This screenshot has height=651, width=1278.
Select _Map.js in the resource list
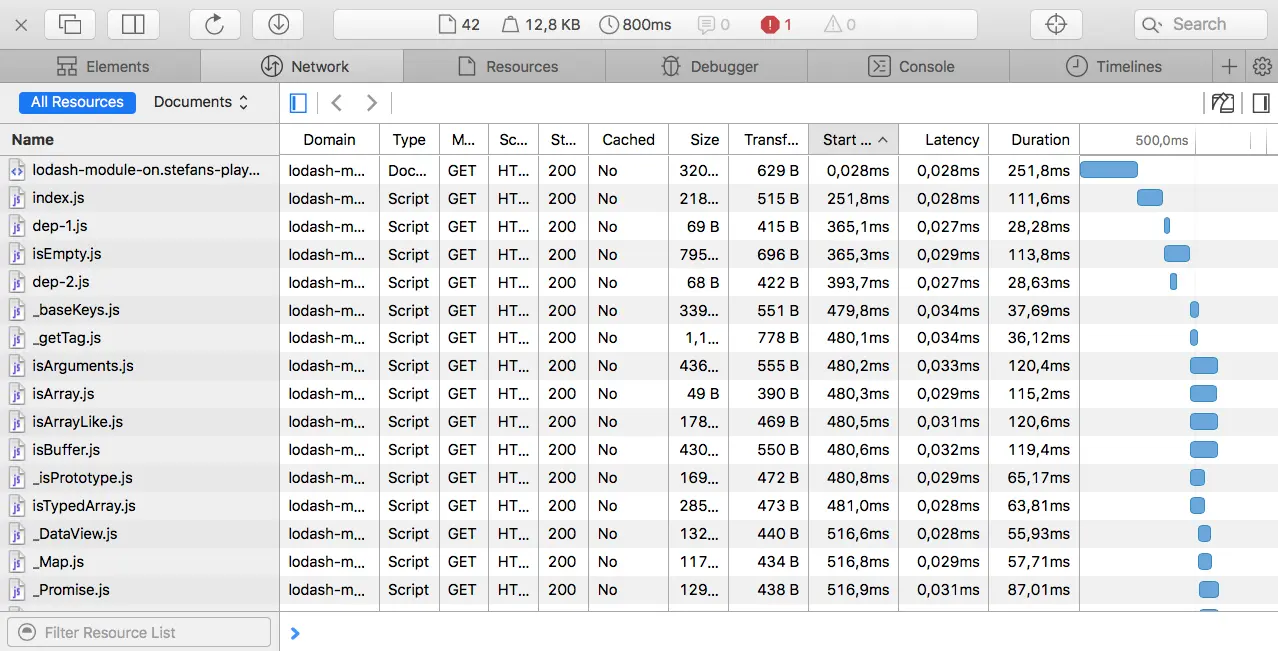pos(140,562)
